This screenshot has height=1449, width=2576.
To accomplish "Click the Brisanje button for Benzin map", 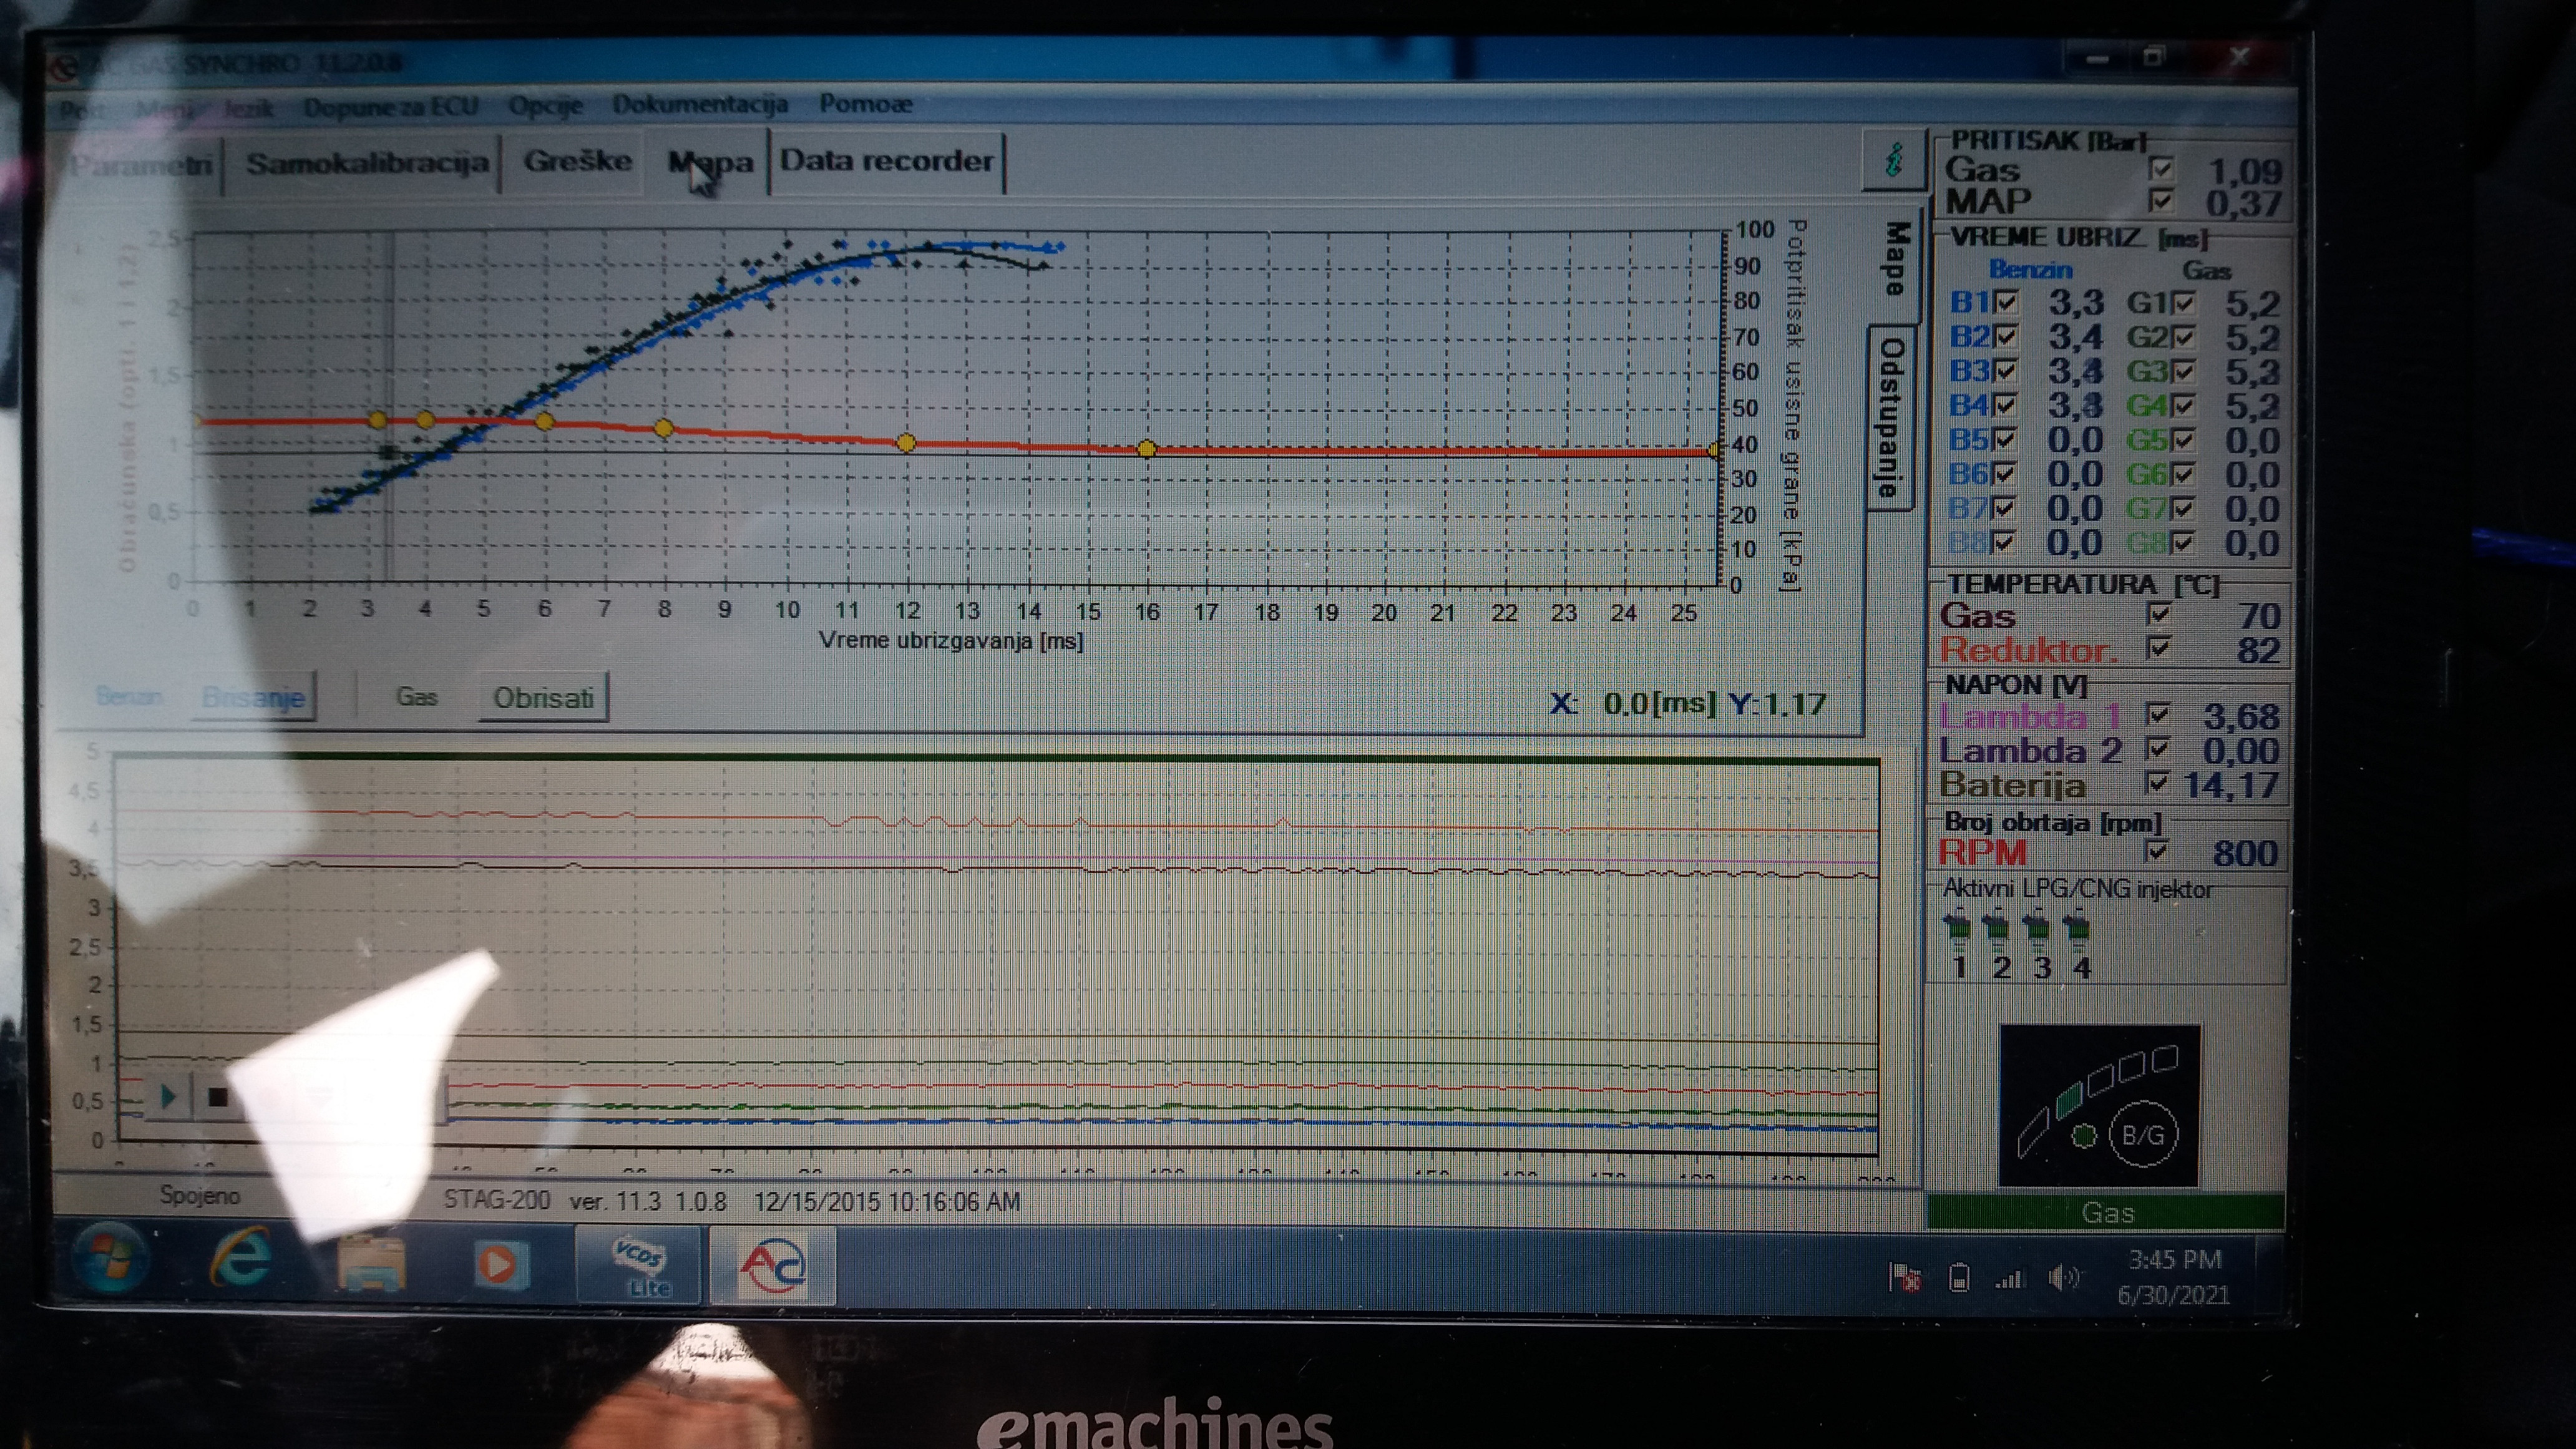I will tap(254, 697).
